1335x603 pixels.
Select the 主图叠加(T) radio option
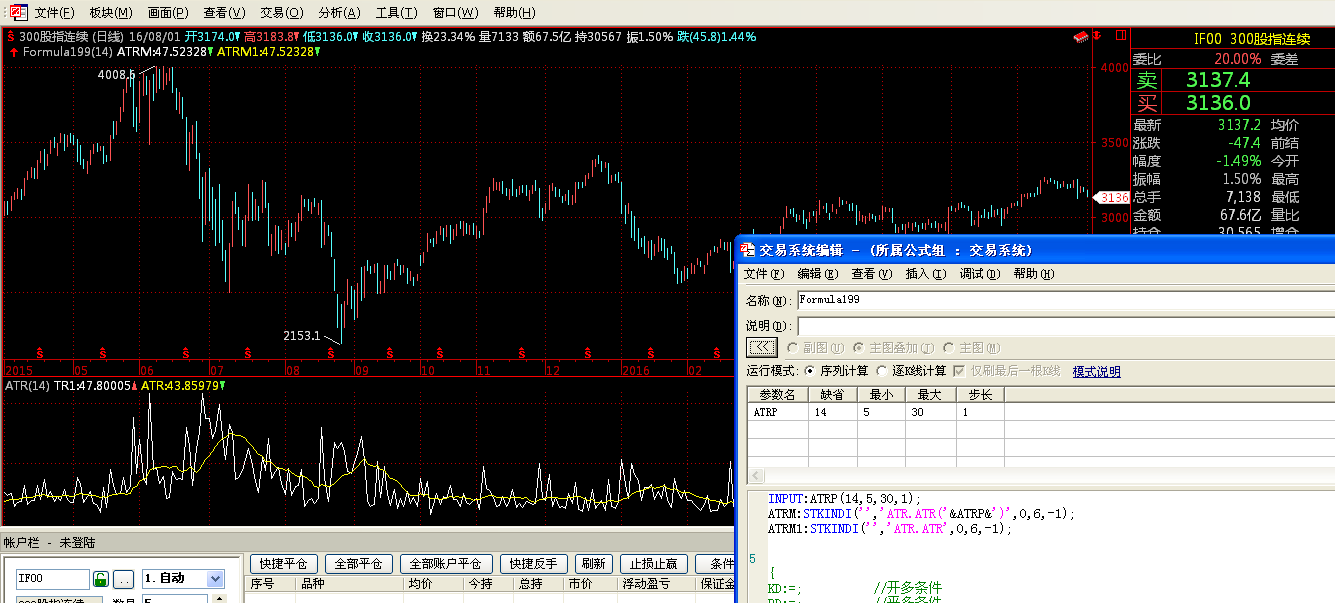click(x=858, y=348)
